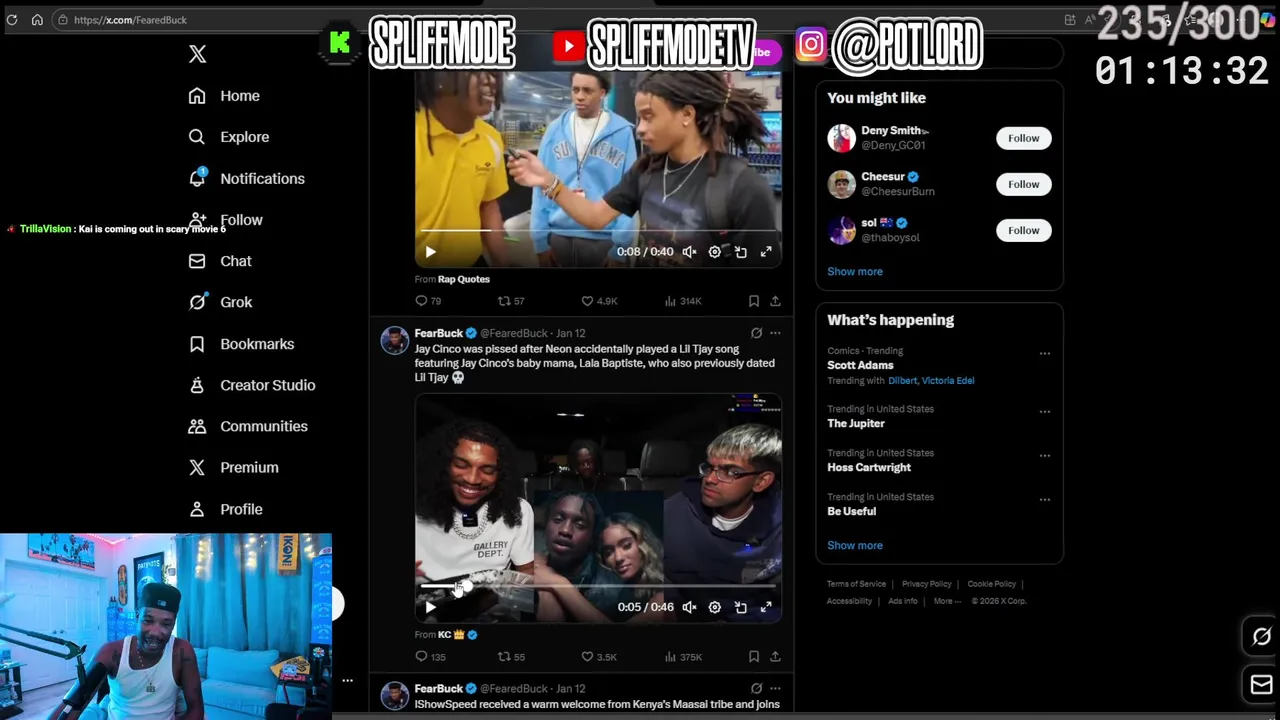1280x720 pixels.
Task: Click the Bookmarks ribbon icon in sidebar
Action: pos(197,344)
